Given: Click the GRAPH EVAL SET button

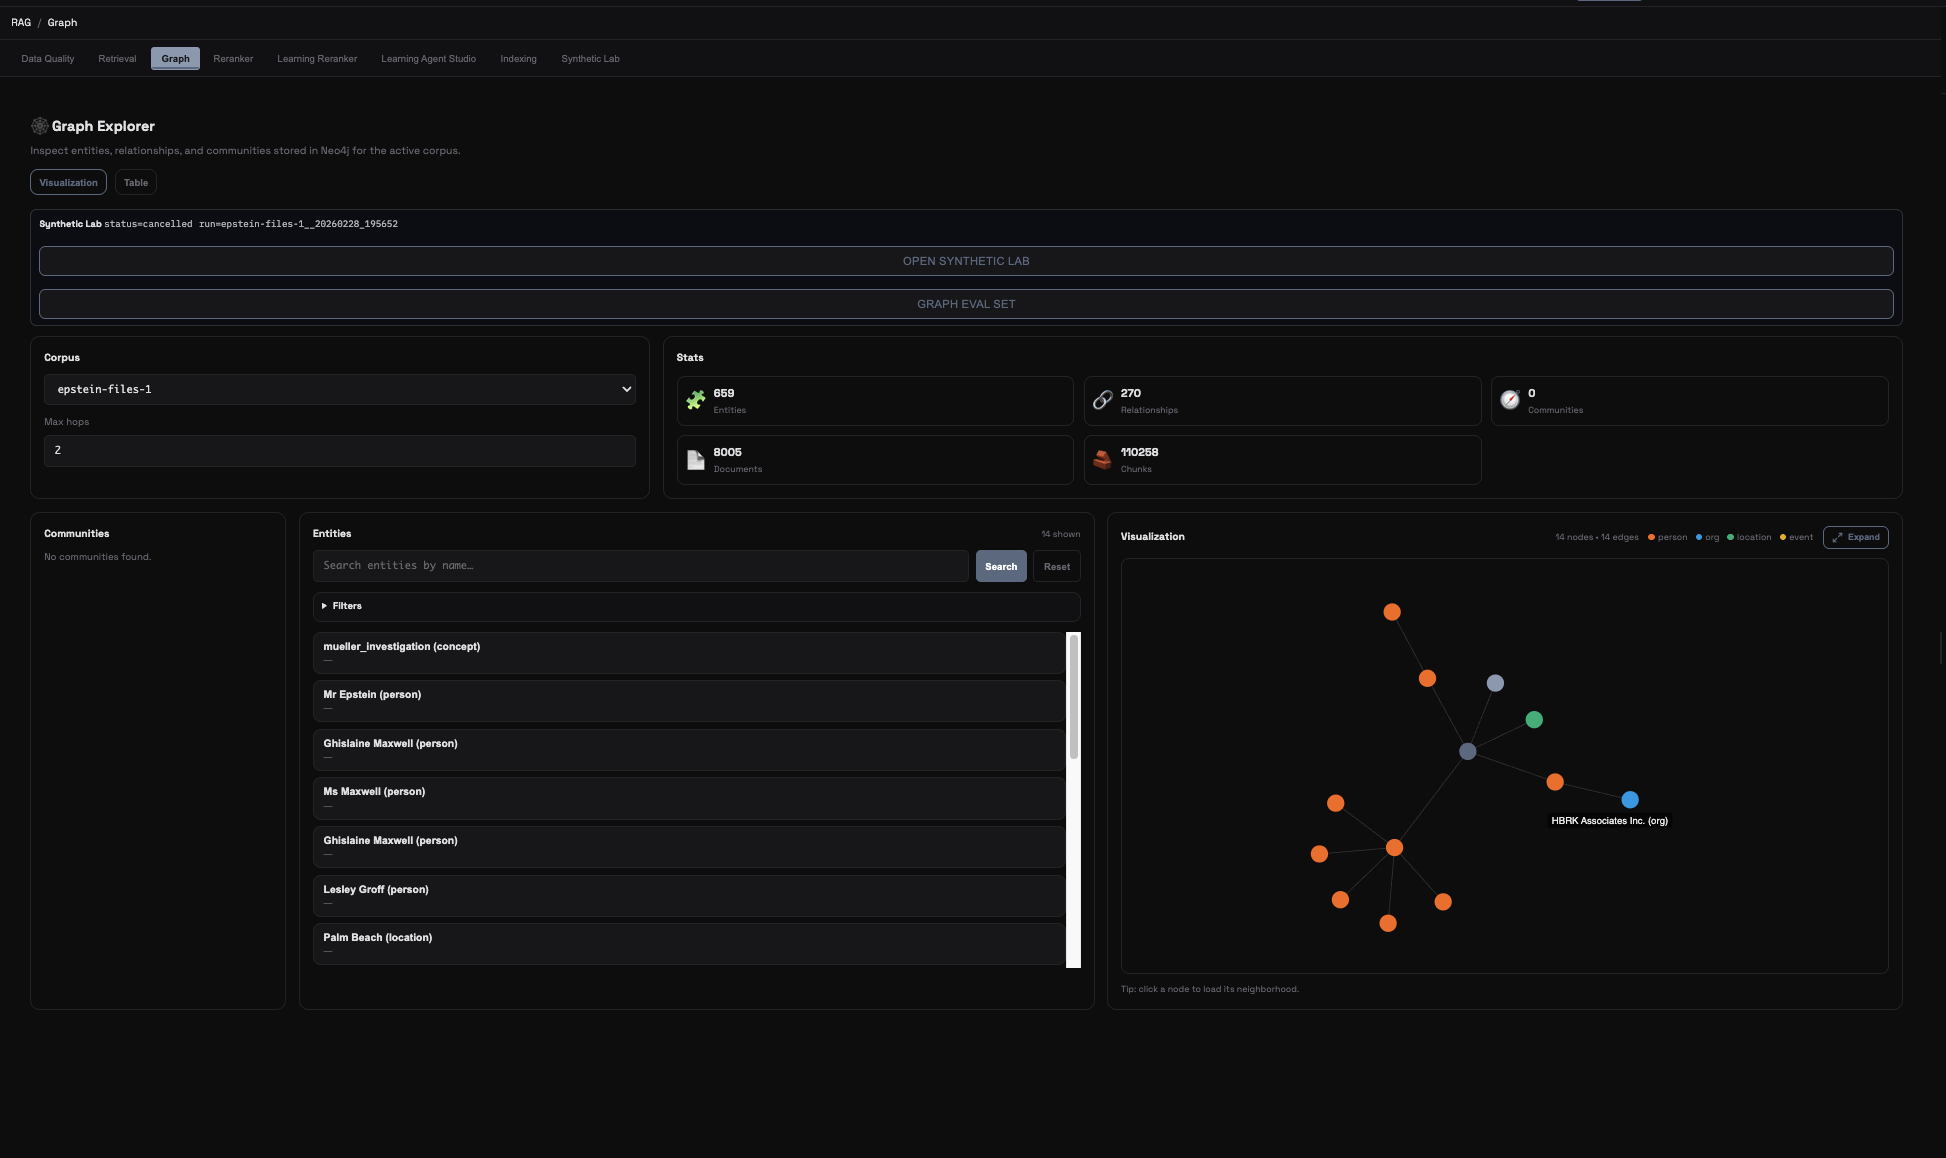Looking at the screenshot, I should [966, 303].
